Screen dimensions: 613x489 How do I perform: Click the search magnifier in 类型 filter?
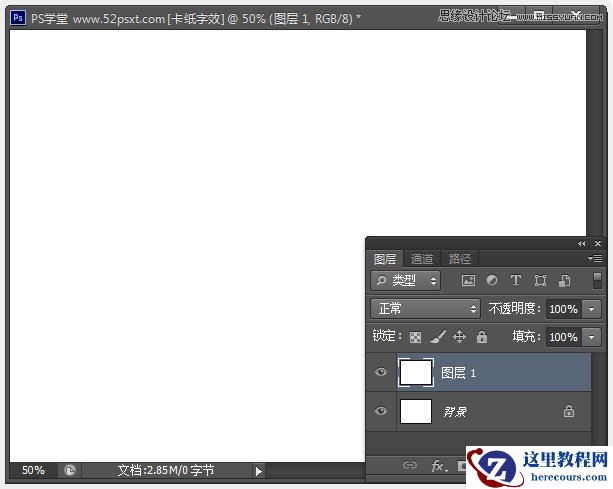click(381, 280)
